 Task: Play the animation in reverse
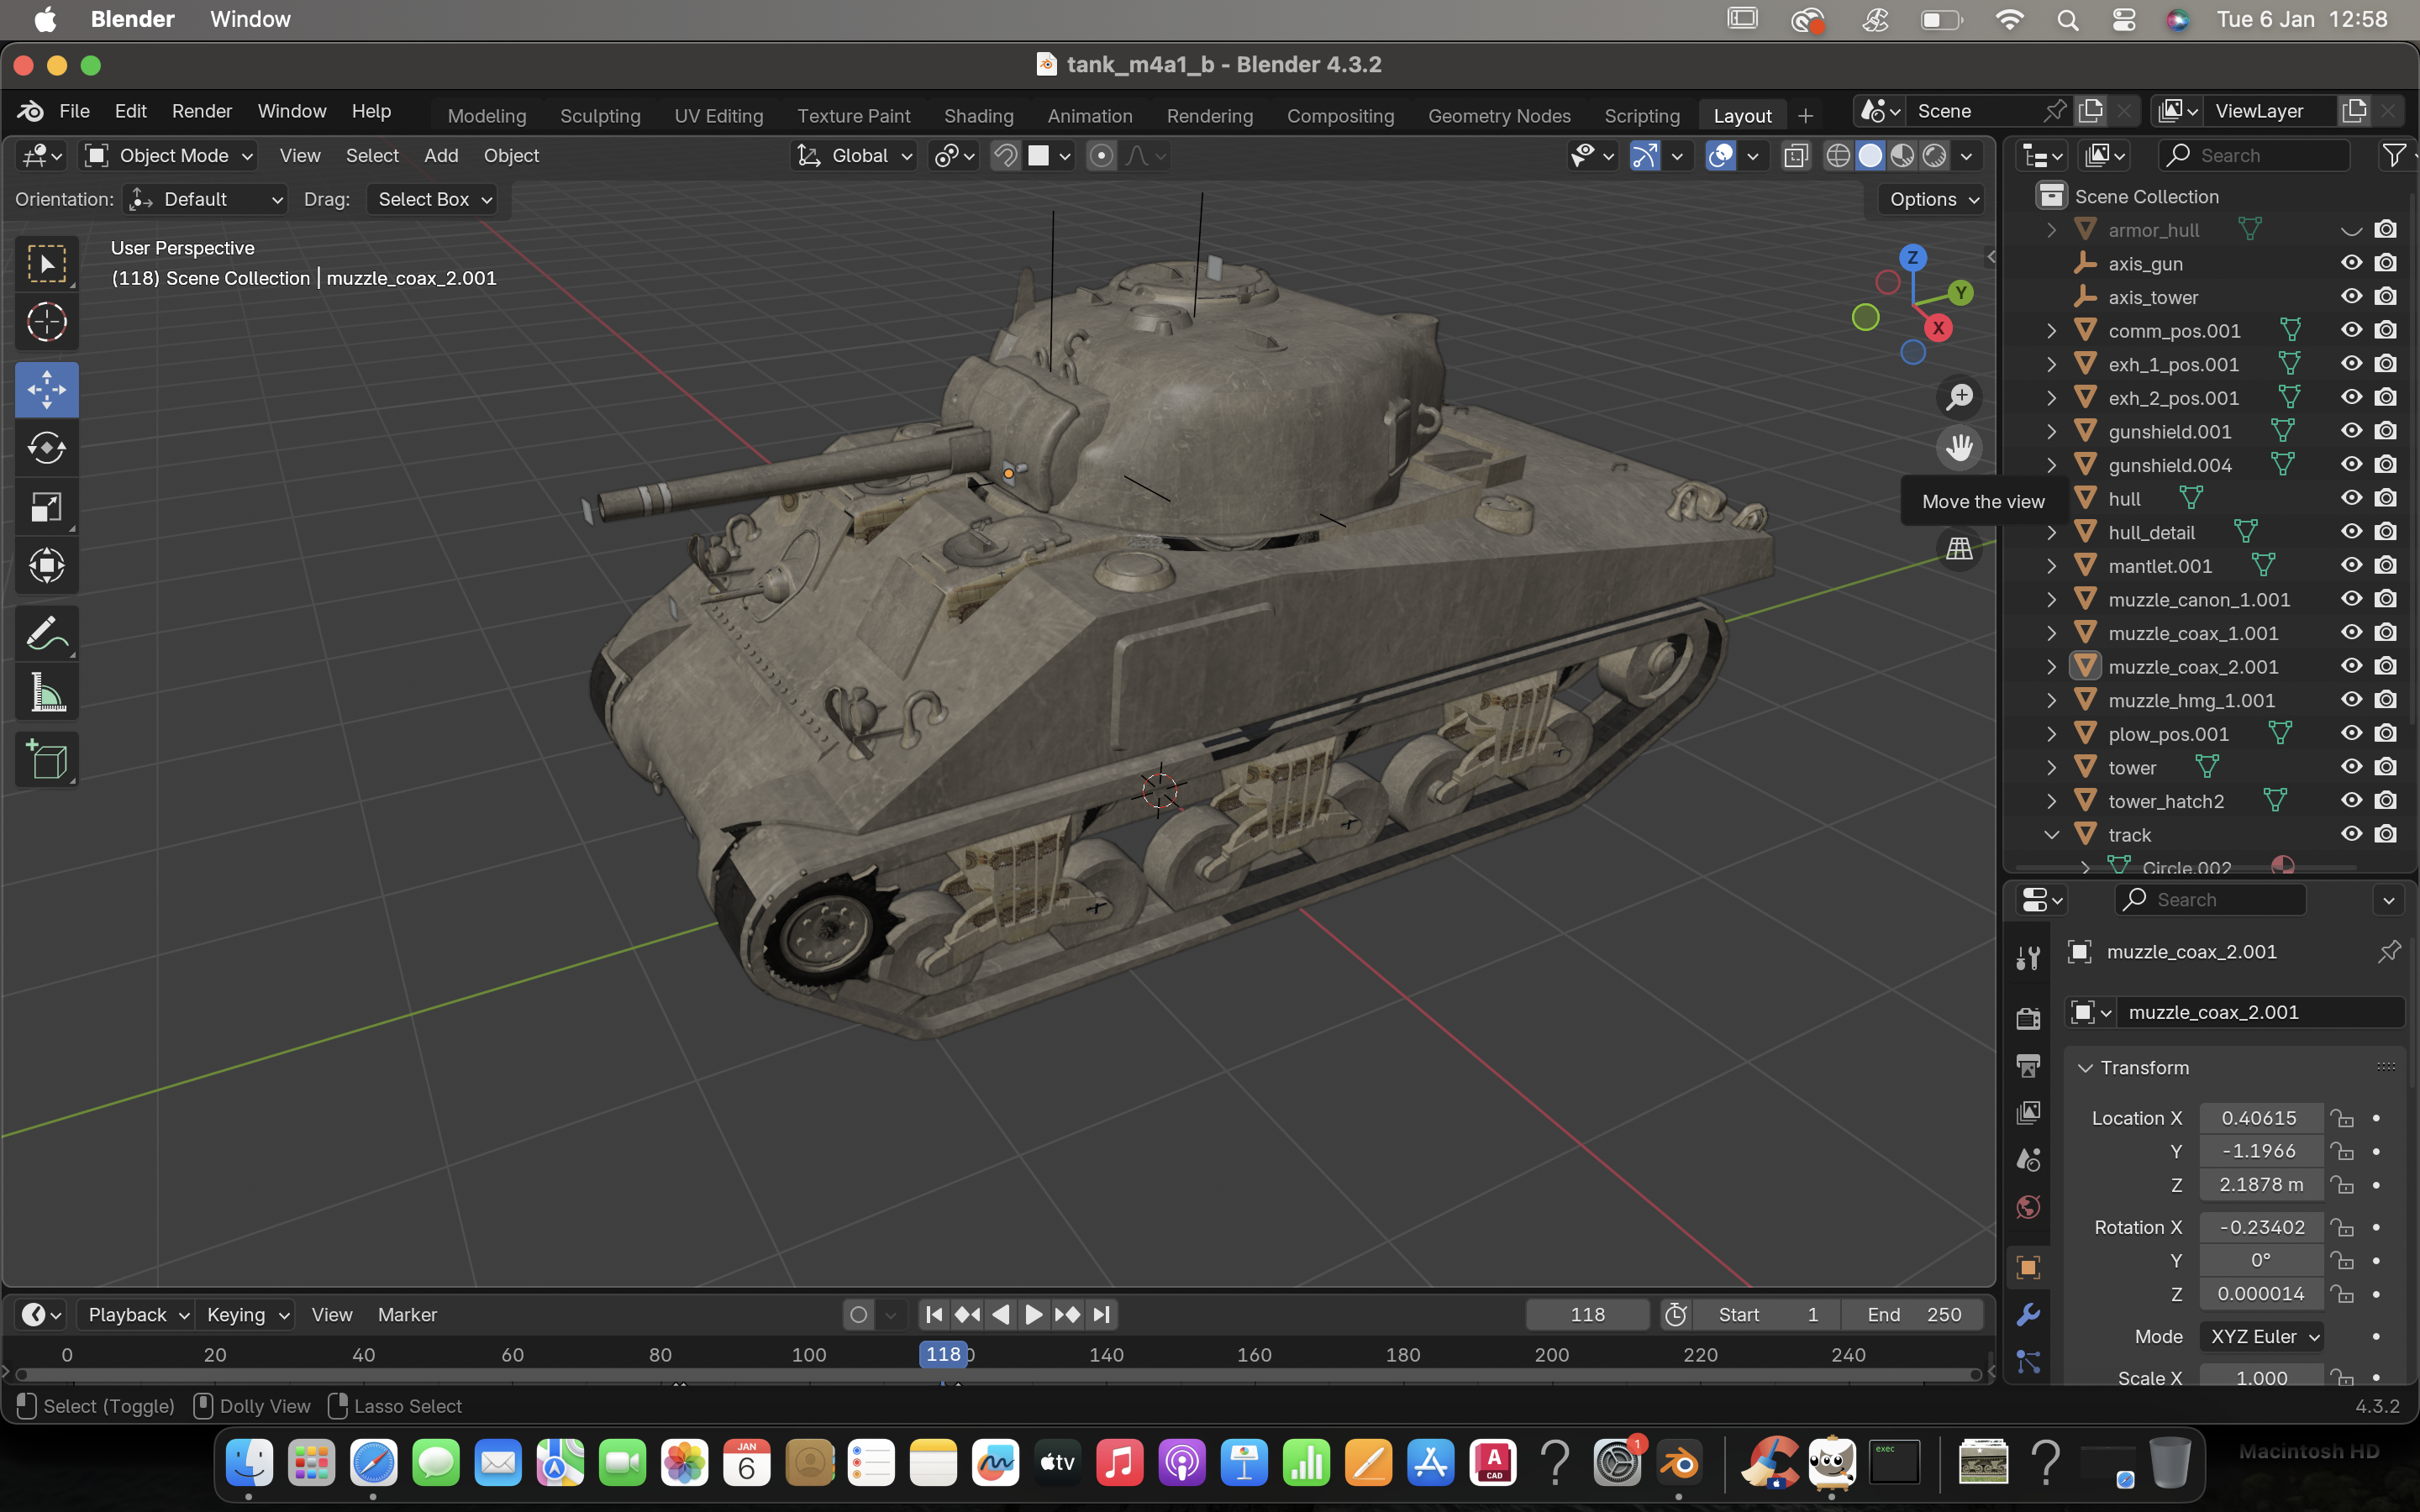pyautogui.click(x=1000, y=1314)
